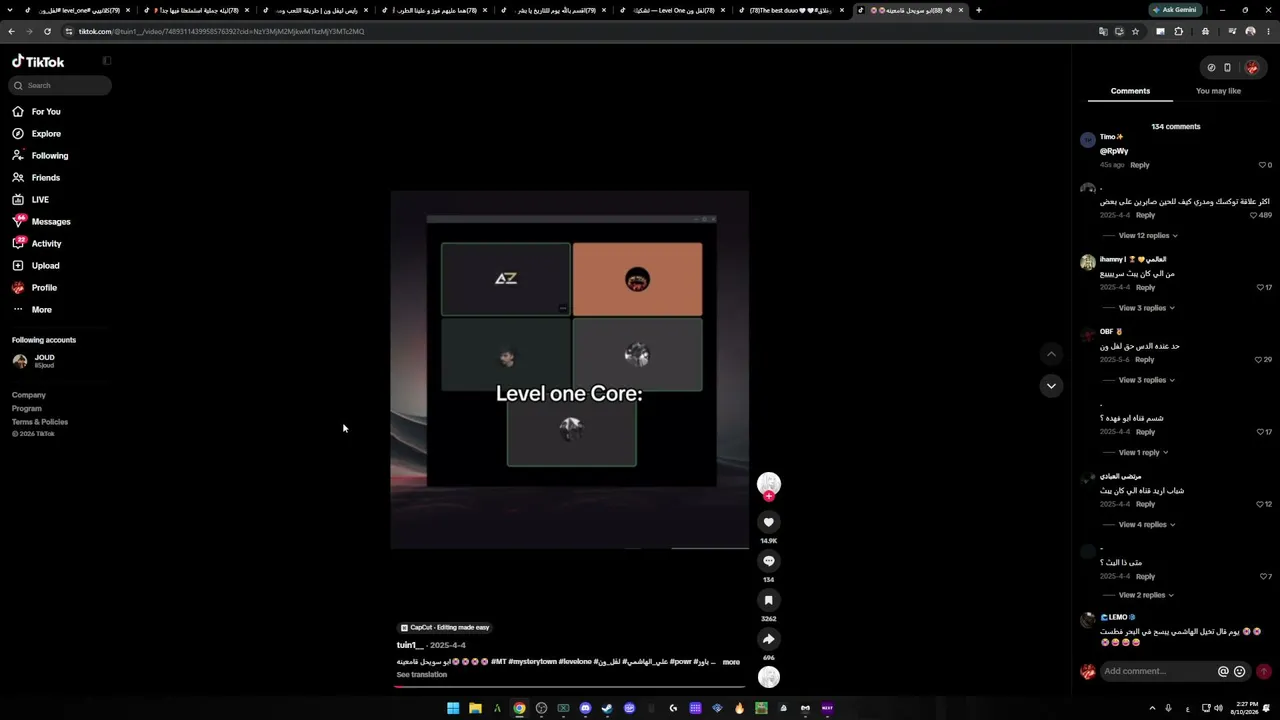This screenshot has height=720, width=1280.
Task: Like the comment with 7 likes
Action: point(1262,576)
